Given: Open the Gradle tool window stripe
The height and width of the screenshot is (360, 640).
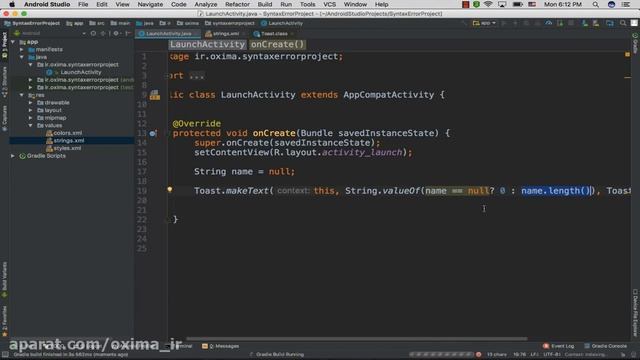Looking at the screenshot, I should [635, 43].
